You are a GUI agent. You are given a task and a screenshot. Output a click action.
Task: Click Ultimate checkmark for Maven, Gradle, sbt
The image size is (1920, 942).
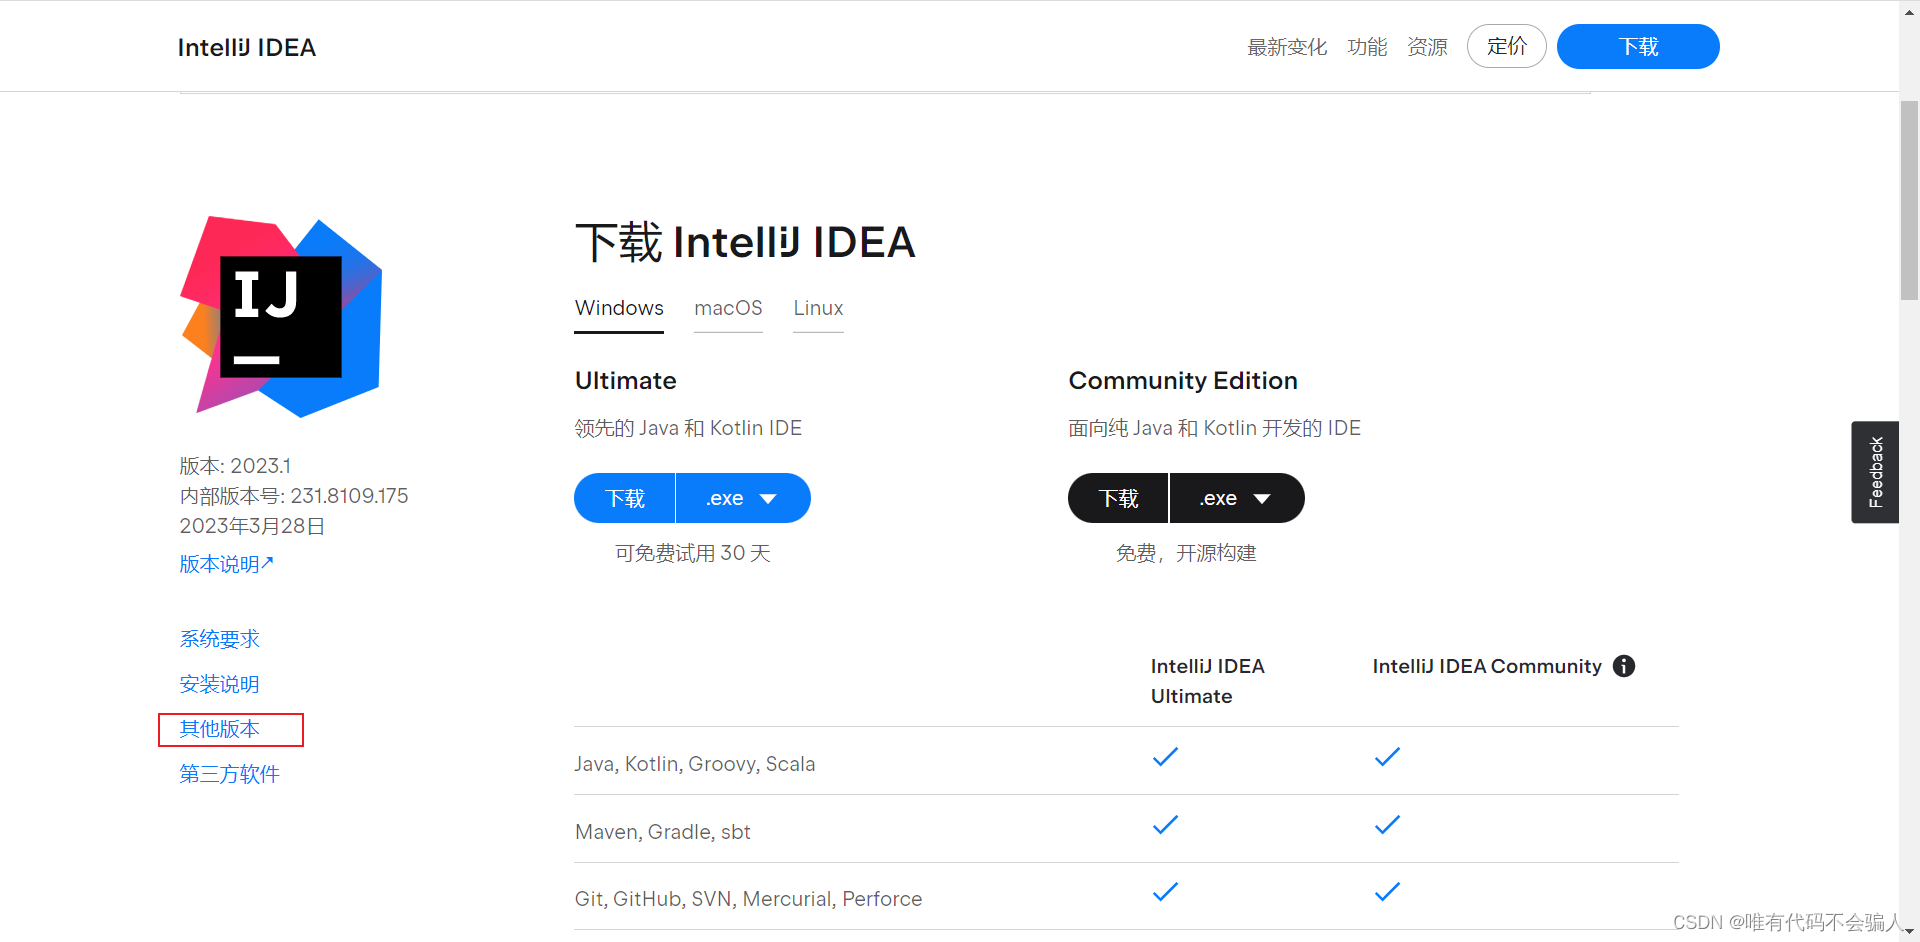[1165, 825]
